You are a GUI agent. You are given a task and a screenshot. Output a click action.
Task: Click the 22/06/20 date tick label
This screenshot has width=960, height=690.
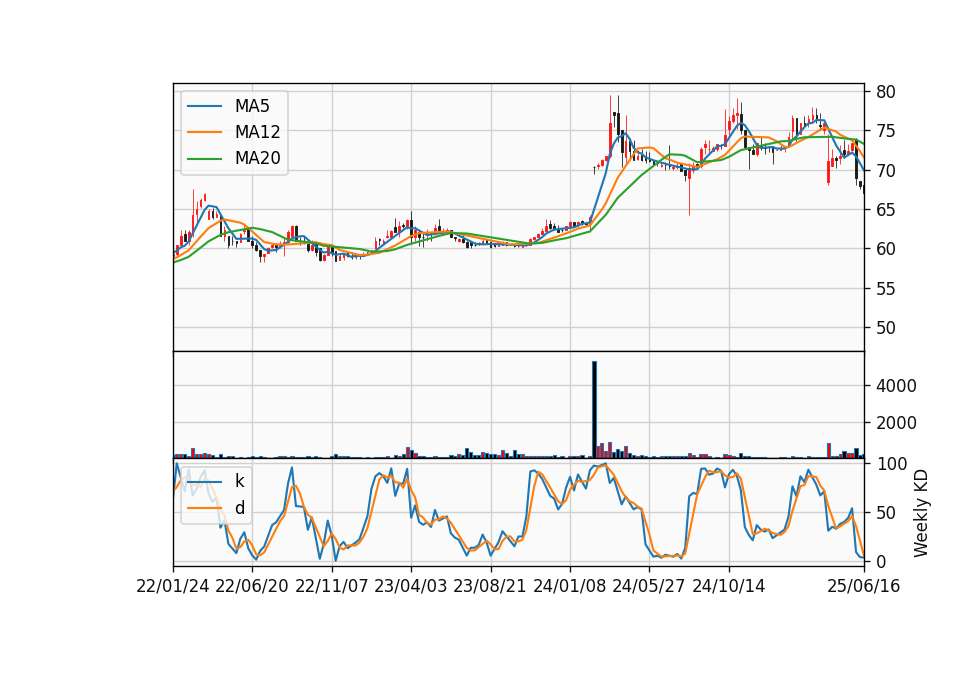(252, 587)
